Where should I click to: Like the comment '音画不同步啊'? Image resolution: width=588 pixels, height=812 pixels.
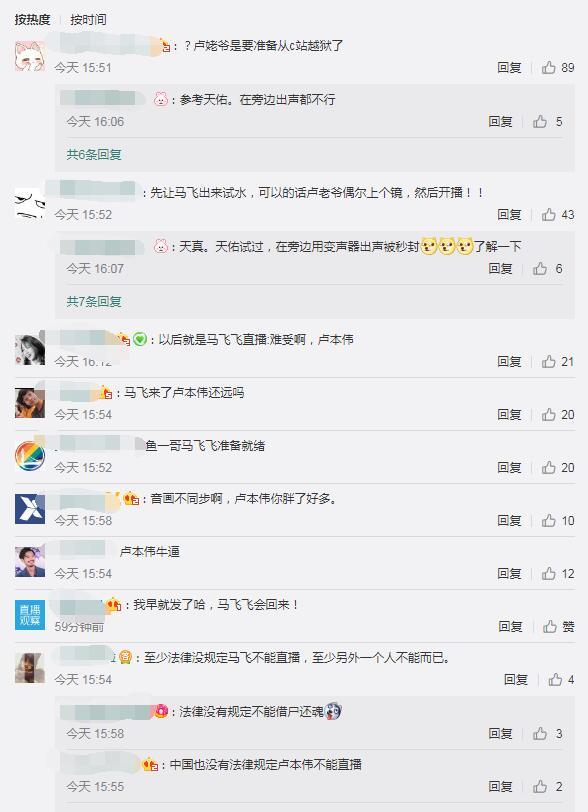549,520
